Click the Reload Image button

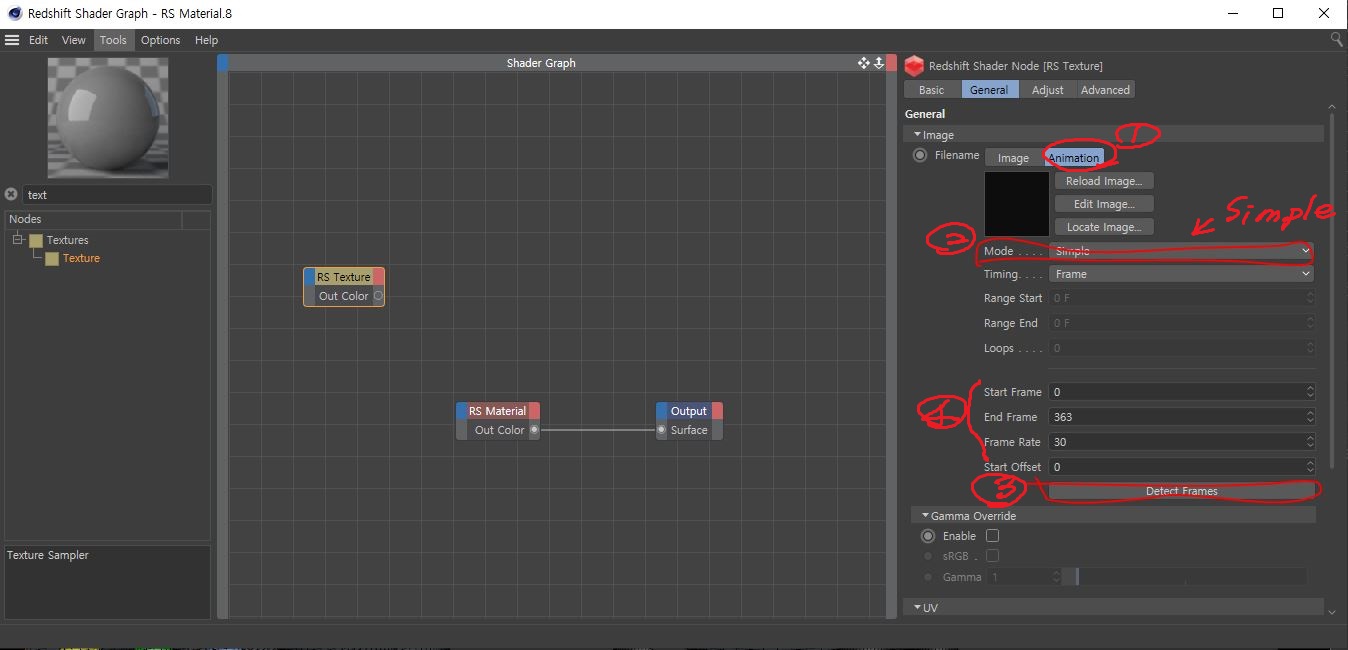point(1104,181)
